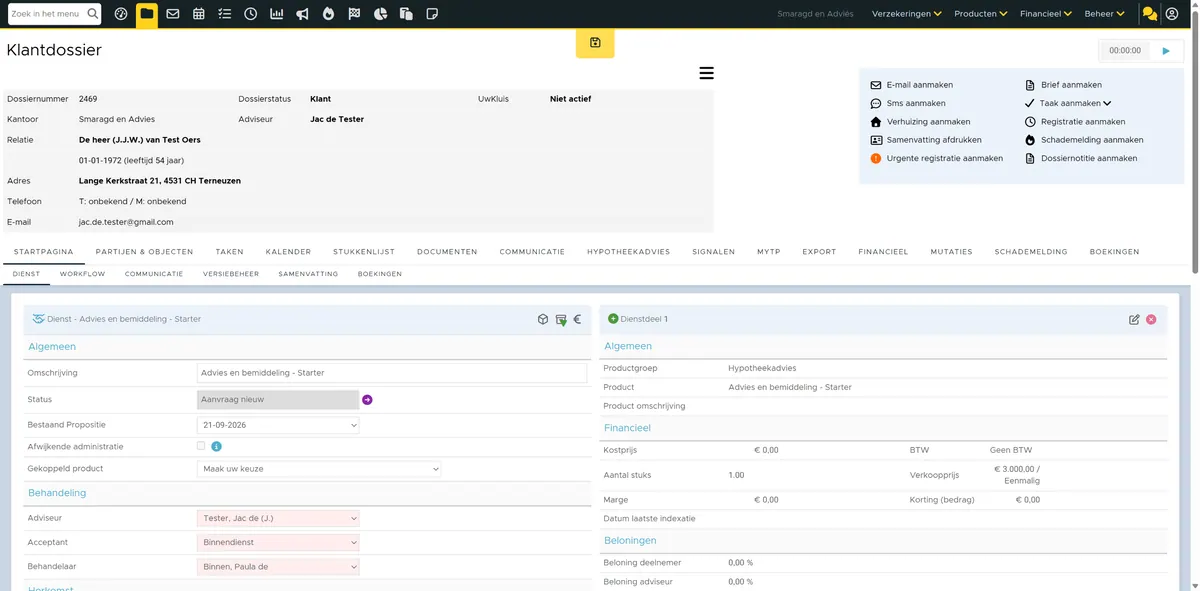The height and width of the screenshot is (591, 1200).
Task: Click the red delete icon for Dienstdeel 1
Action: click(x=1151, y=319)
